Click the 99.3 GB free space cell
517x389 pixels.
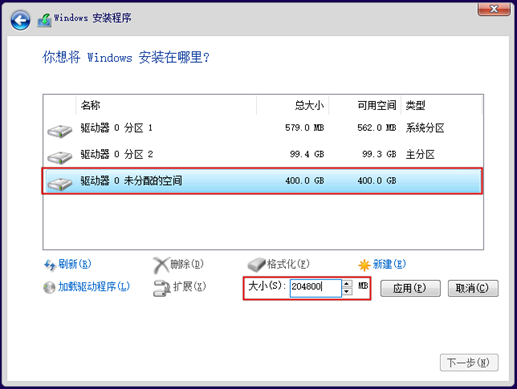(379, 154)
